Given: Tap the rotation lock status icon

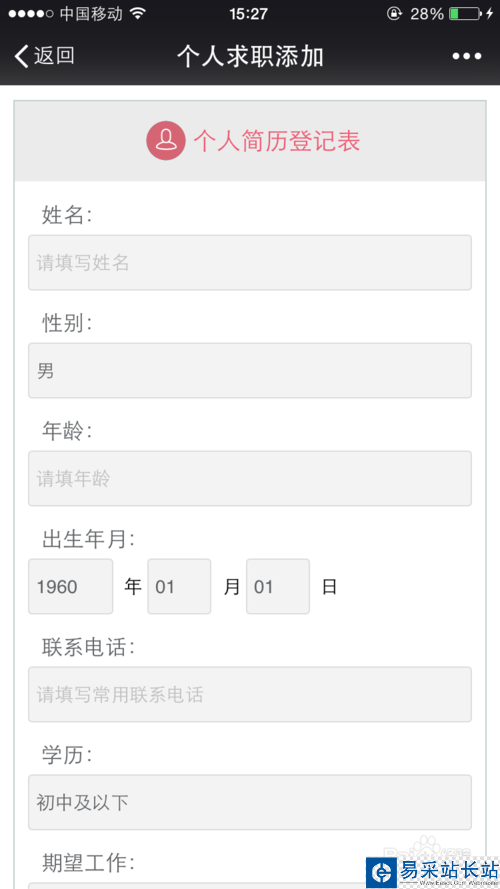Looking at the screenshot, I should click(x=395, y=14).
